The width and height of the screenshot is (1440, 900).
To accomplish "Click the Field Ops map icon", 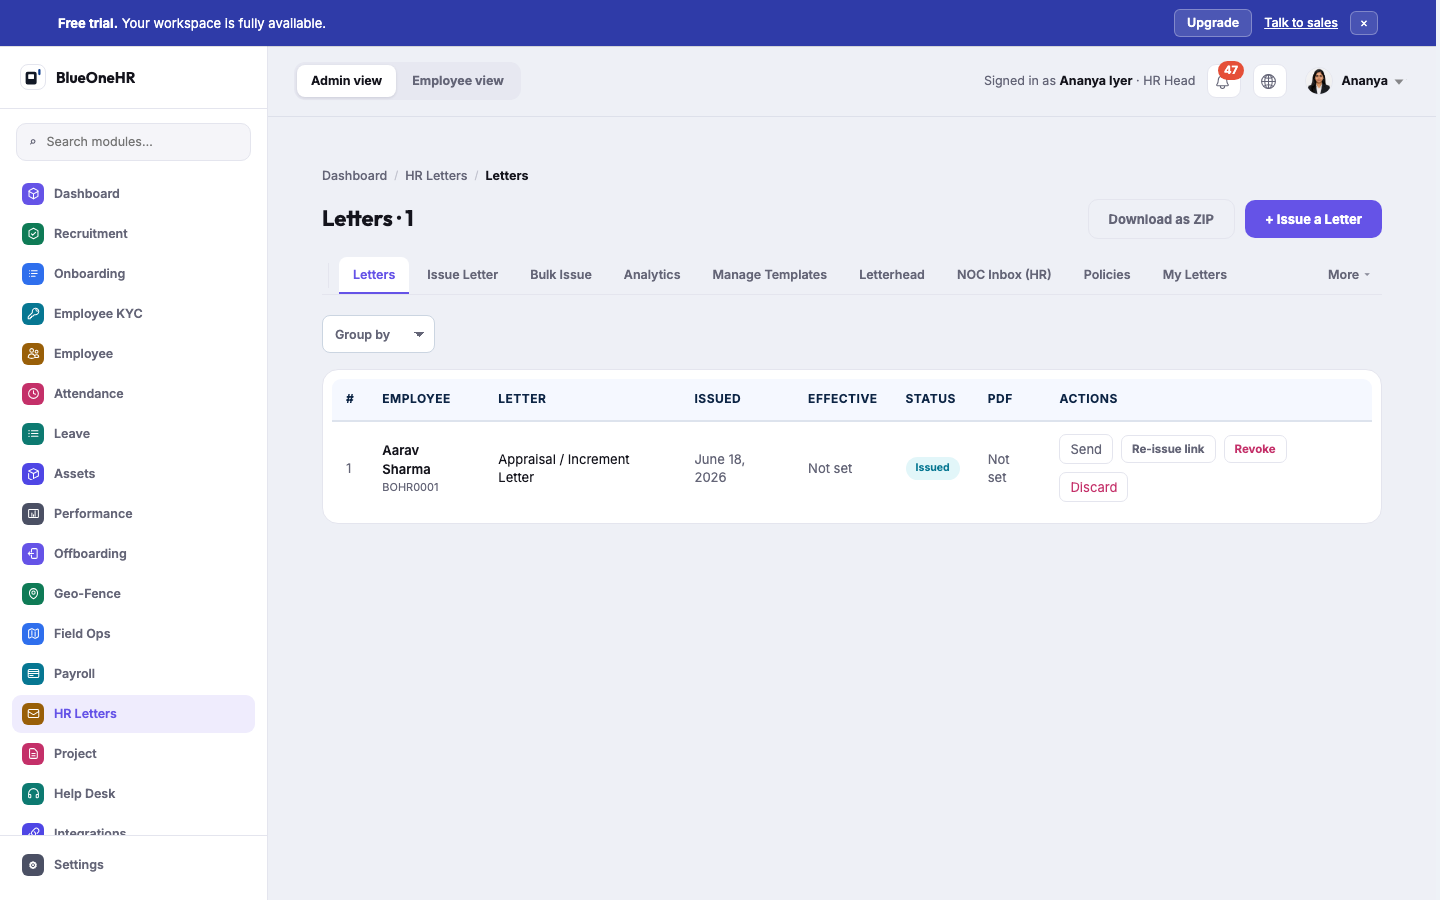I will (x=33, y=634).
